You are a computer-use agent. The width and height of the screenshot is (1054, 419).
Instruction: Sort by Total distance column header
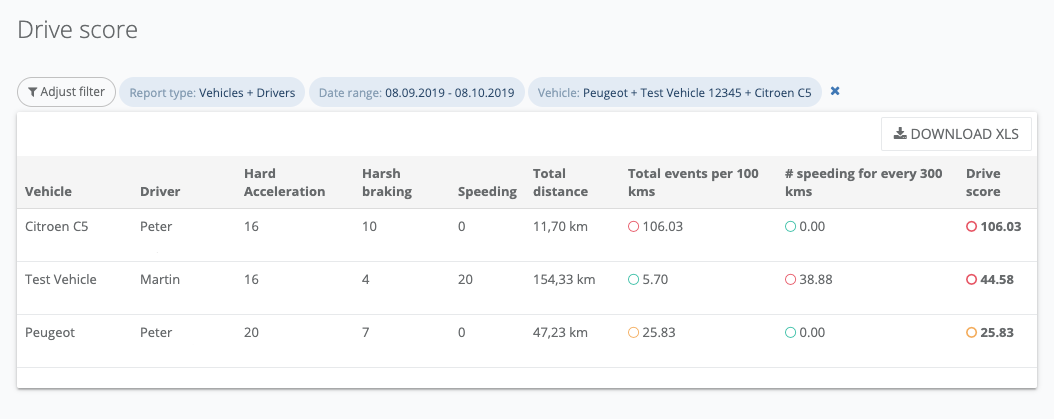click(561, 182)
